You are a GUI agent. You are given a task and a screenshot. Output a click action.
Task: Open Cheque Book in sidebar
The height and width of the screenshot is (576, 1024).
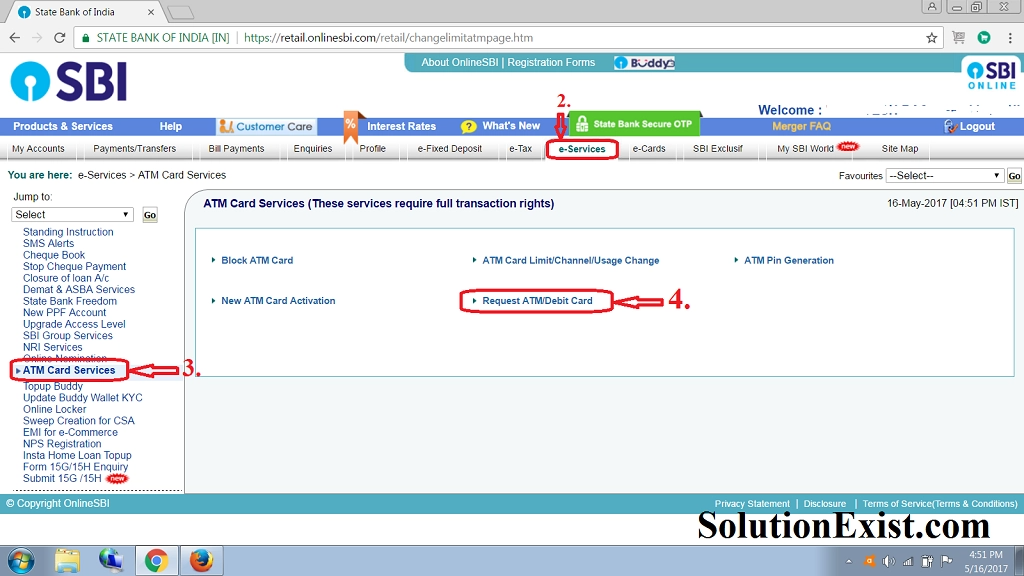point(54,255)
